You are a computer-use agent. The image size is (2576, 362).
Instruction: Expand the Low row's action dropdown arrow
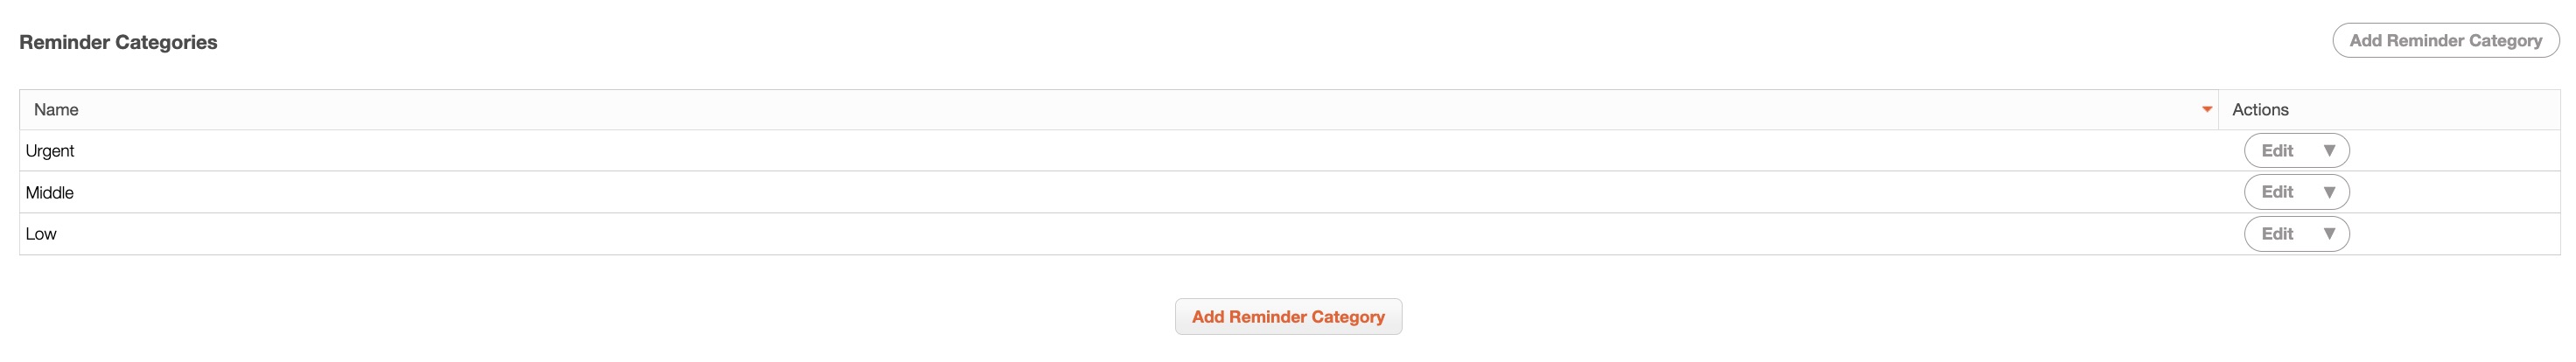coord(2329,234)
